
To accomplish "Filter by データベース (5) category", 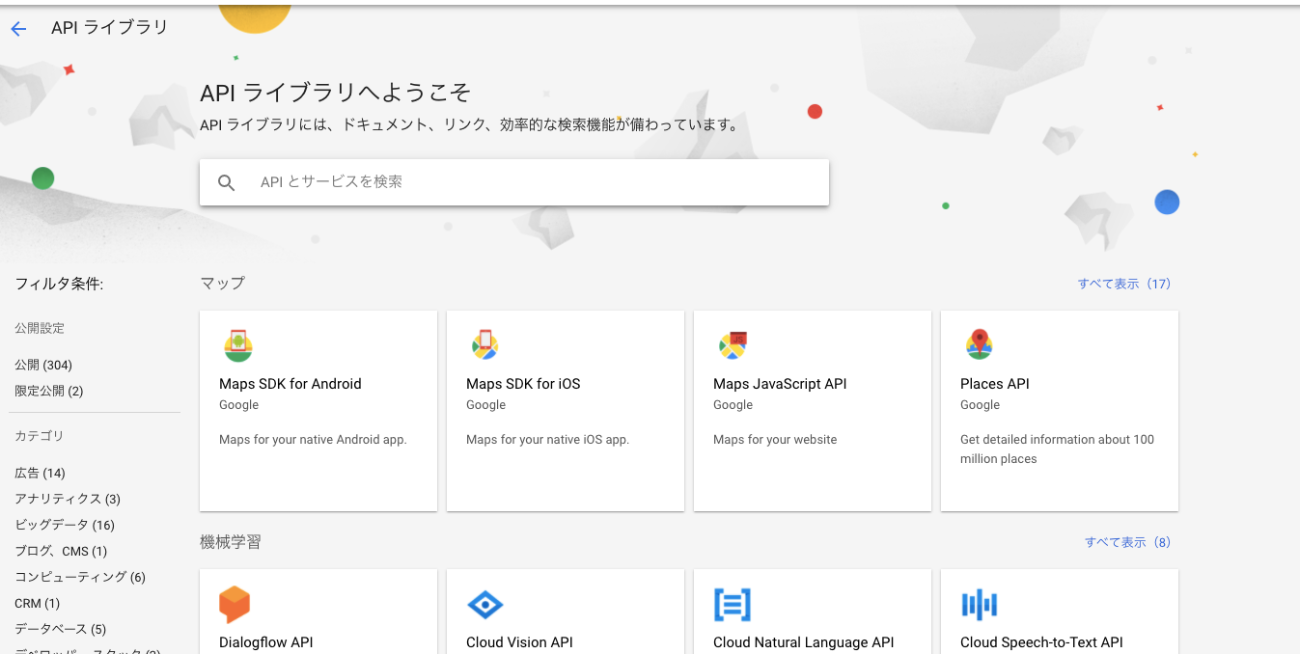I will (x=60, y=629).
